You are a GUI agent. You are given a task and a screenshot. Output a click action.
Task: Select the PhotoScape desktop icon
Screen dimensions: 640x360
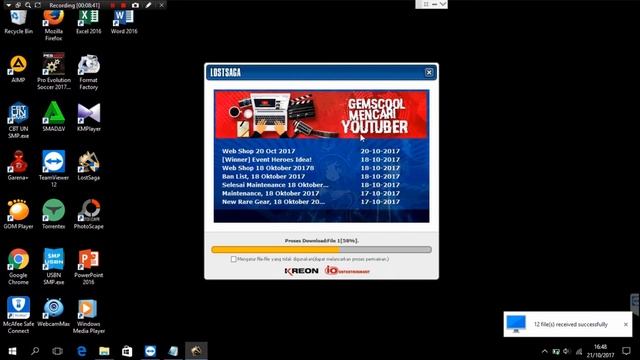89,214
